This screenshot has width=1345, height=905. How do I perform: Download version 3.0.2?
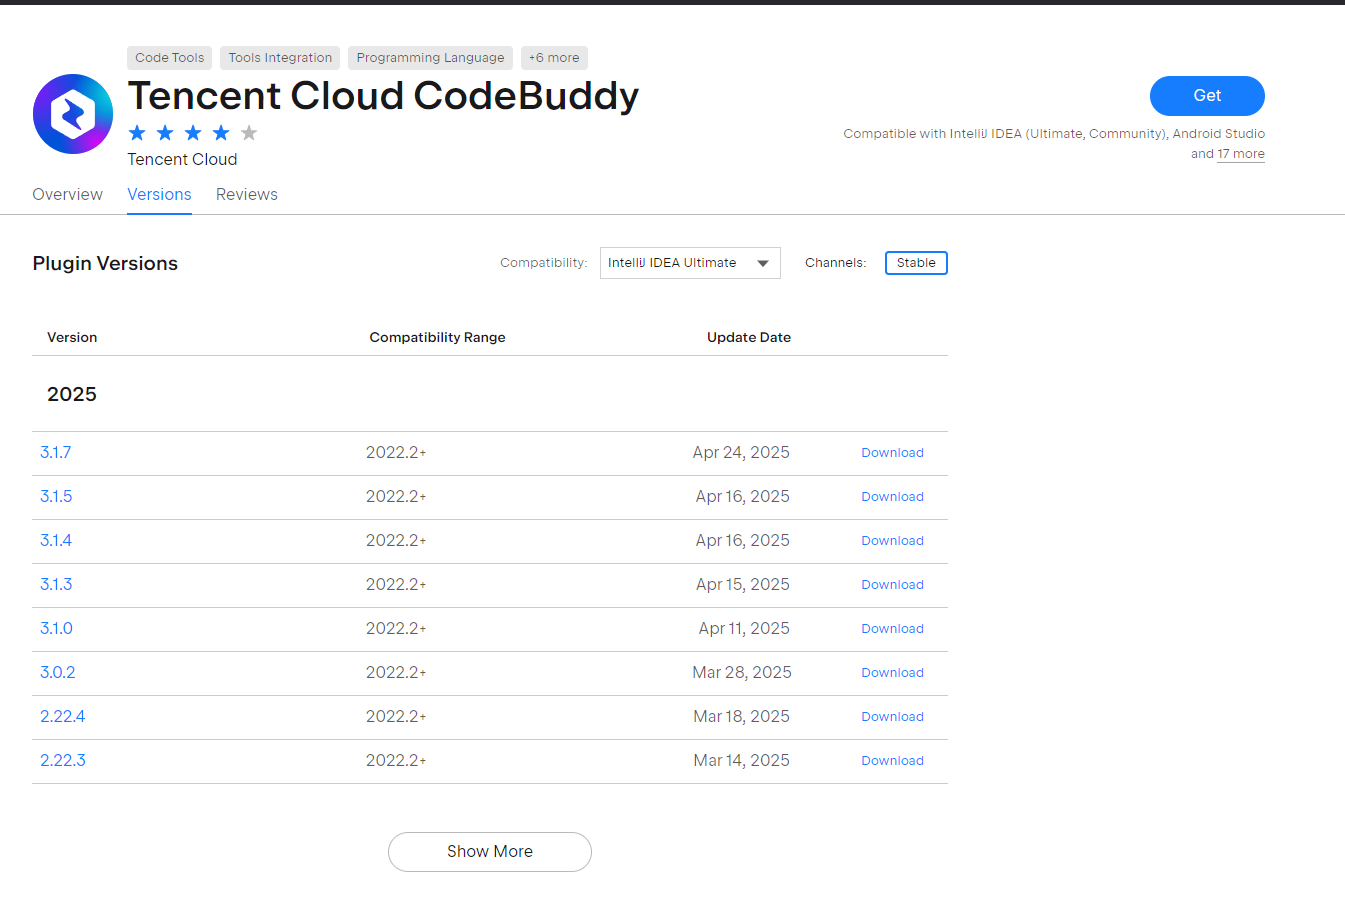point(893,673)
